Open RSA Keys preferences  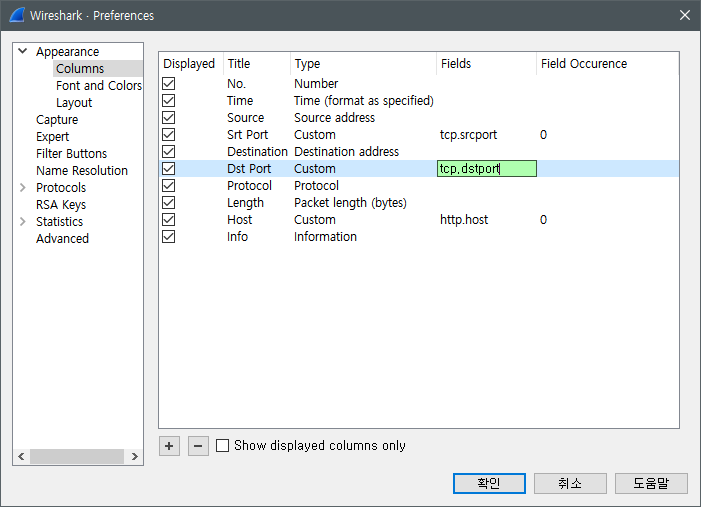[61, 204]
